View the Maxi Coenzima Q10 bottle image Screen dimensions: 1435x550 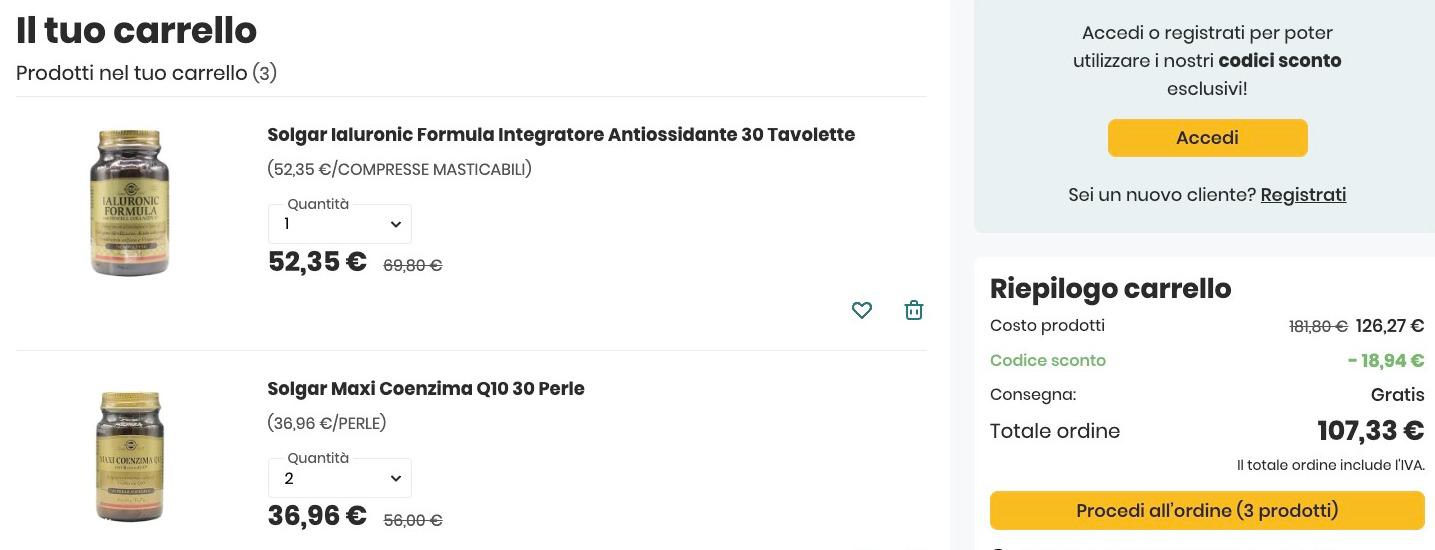click(130, 456)
